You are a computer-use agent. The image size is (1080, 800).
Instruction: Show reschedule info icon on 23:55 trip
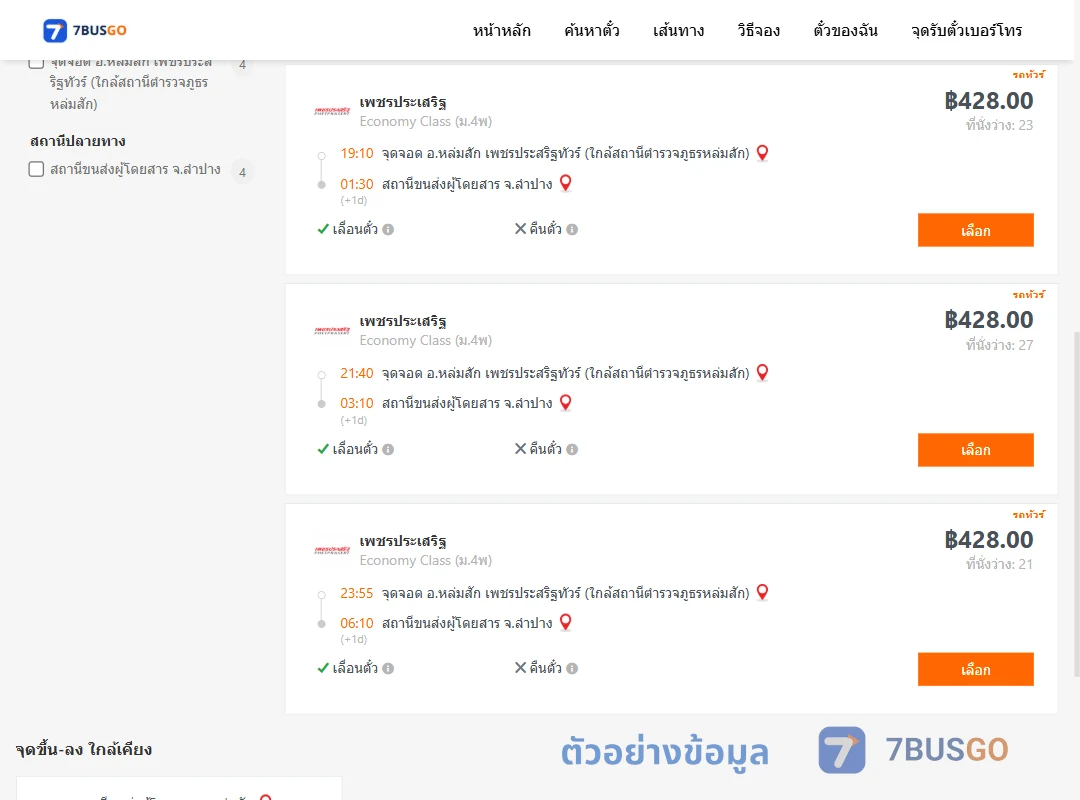pos(388,668)
